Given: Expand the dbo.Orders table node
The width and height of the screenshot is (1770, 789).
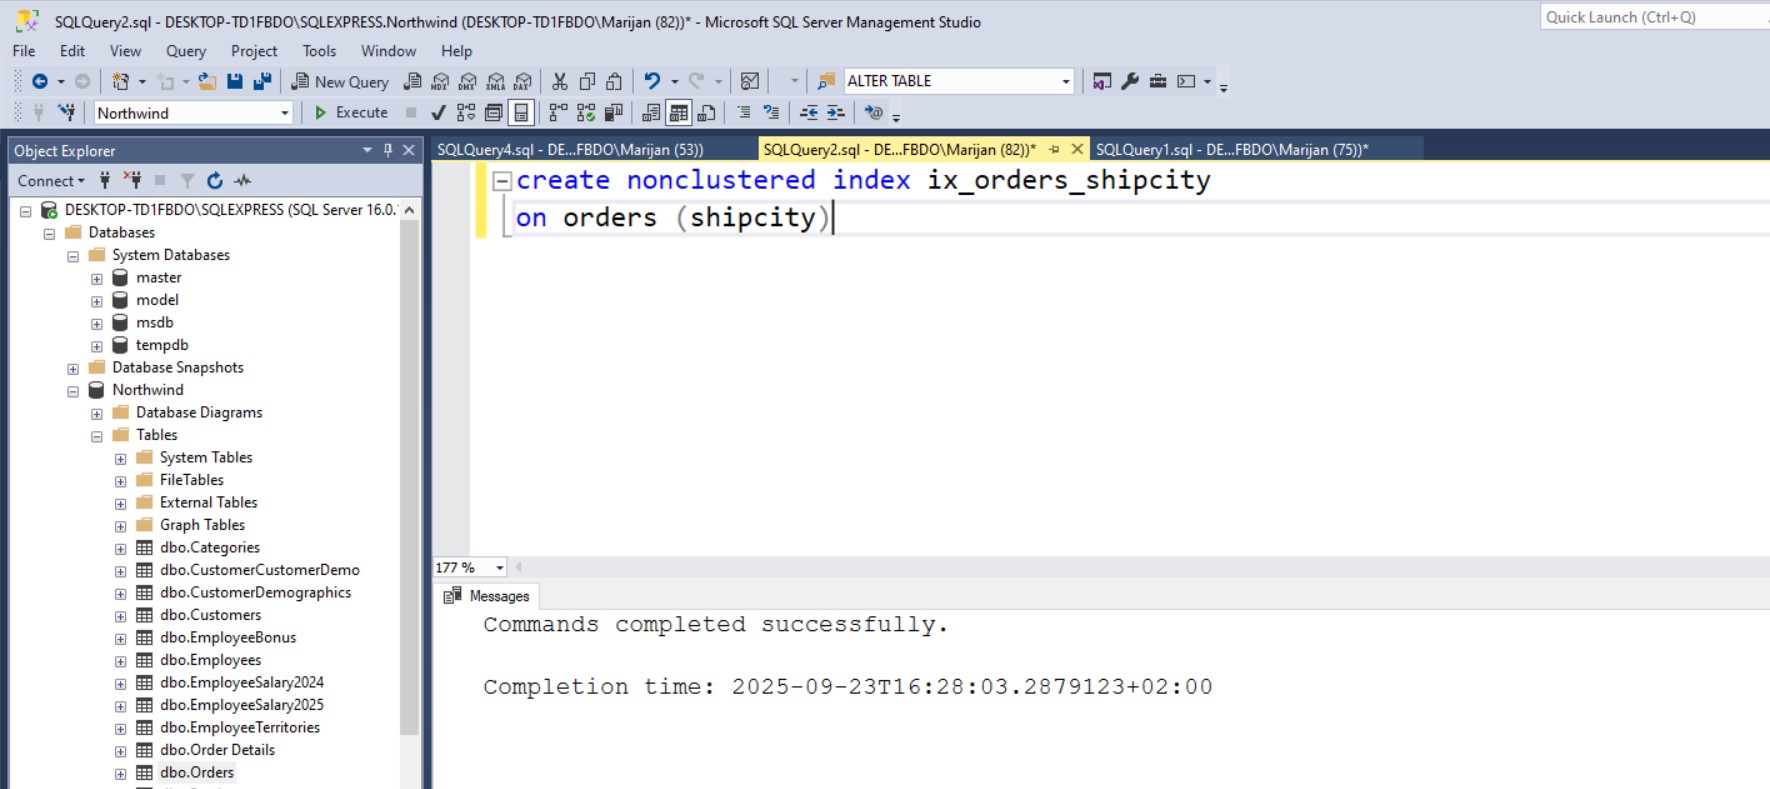Looking at the screenshot, I should [120, 773].
